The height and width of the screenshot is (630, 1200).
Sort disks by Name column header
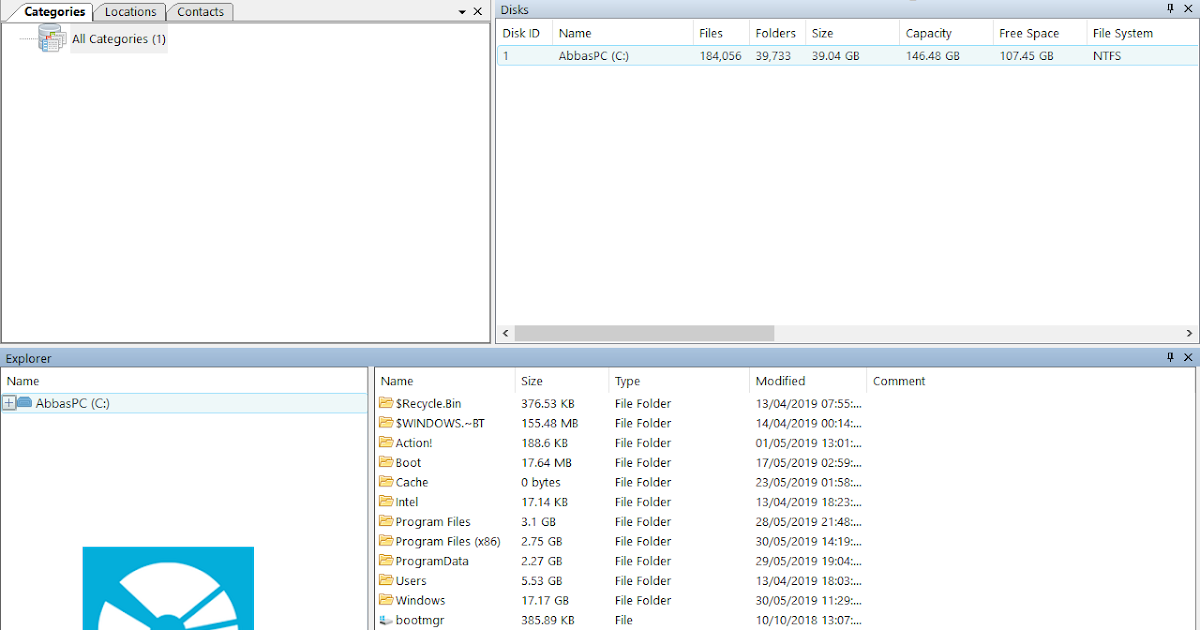(622, 33)
